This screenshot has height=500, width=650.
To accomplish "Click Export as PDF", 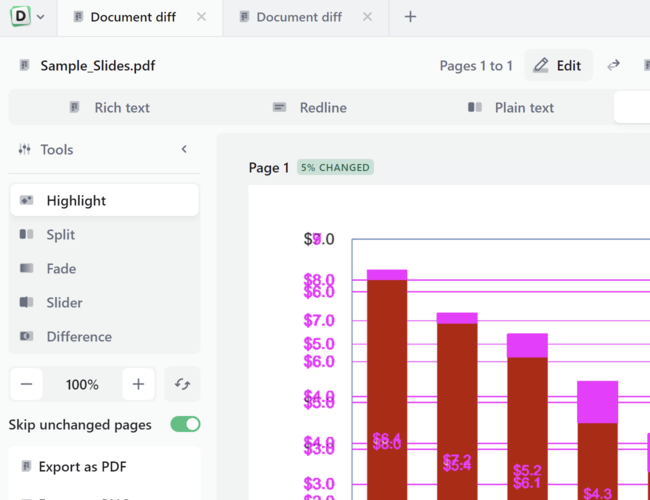I will (82, 466).
